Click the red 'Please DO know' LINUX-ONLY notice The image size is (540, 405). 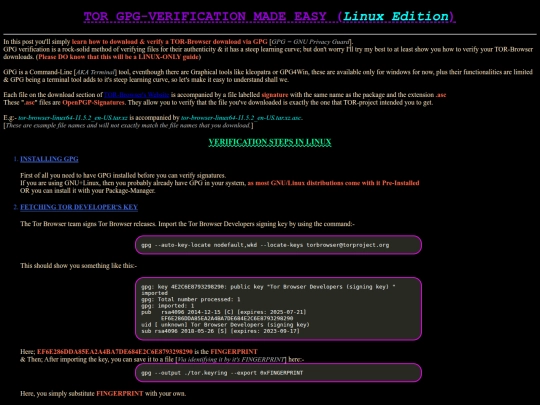click(x=118, y=57)
